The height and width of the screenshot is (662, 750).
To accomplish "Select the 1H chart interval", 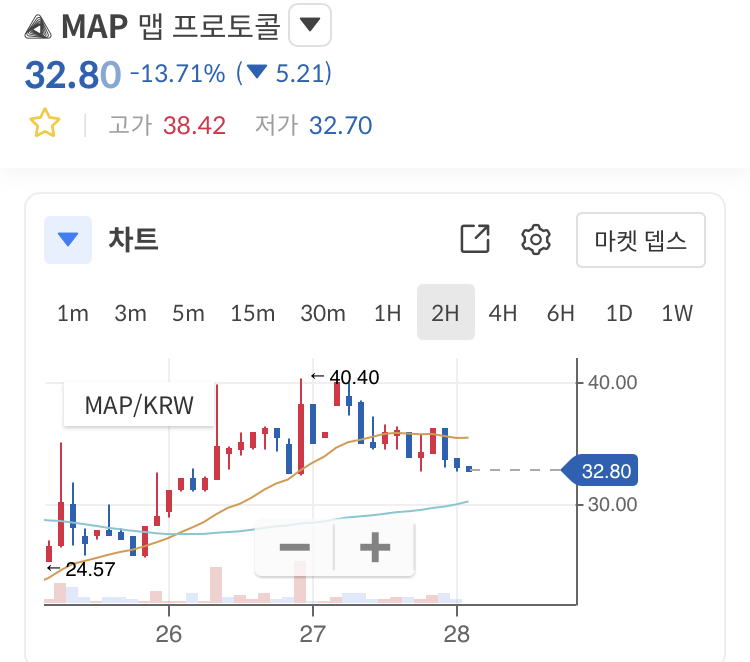I will point(387,313).
